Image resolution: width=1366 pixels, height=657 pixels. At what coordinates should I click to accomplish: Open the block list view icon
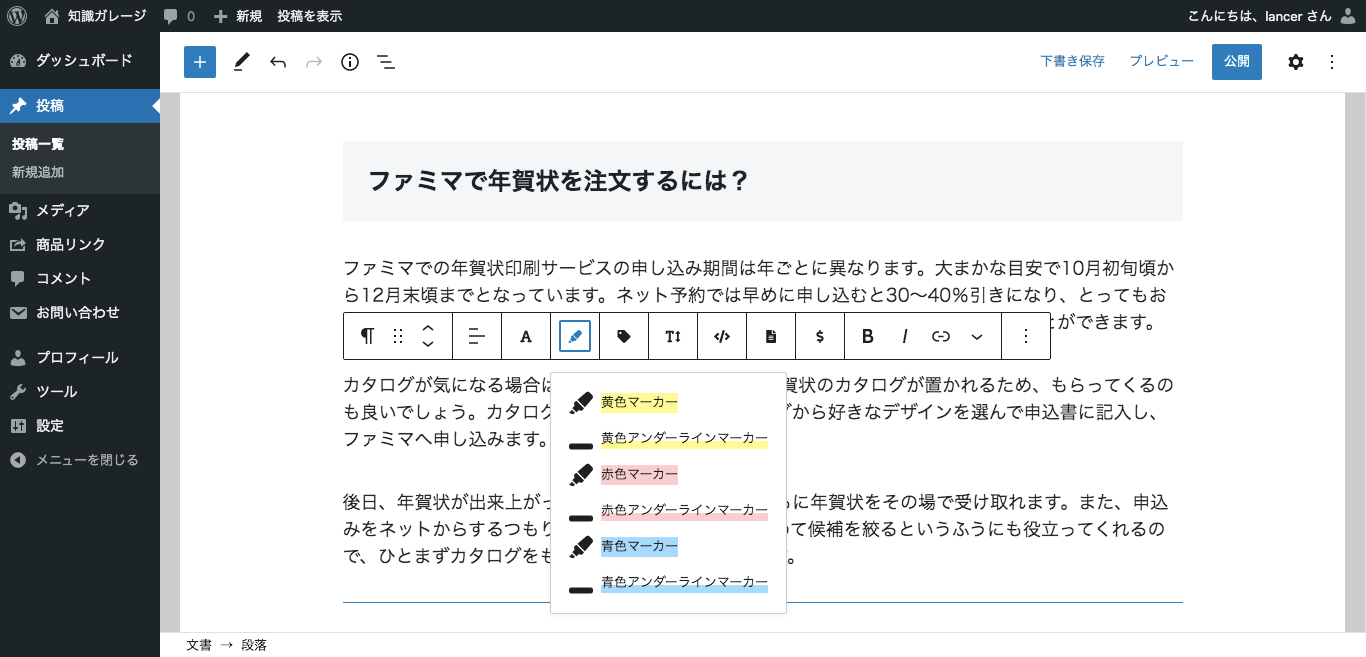tap(386, 62)
